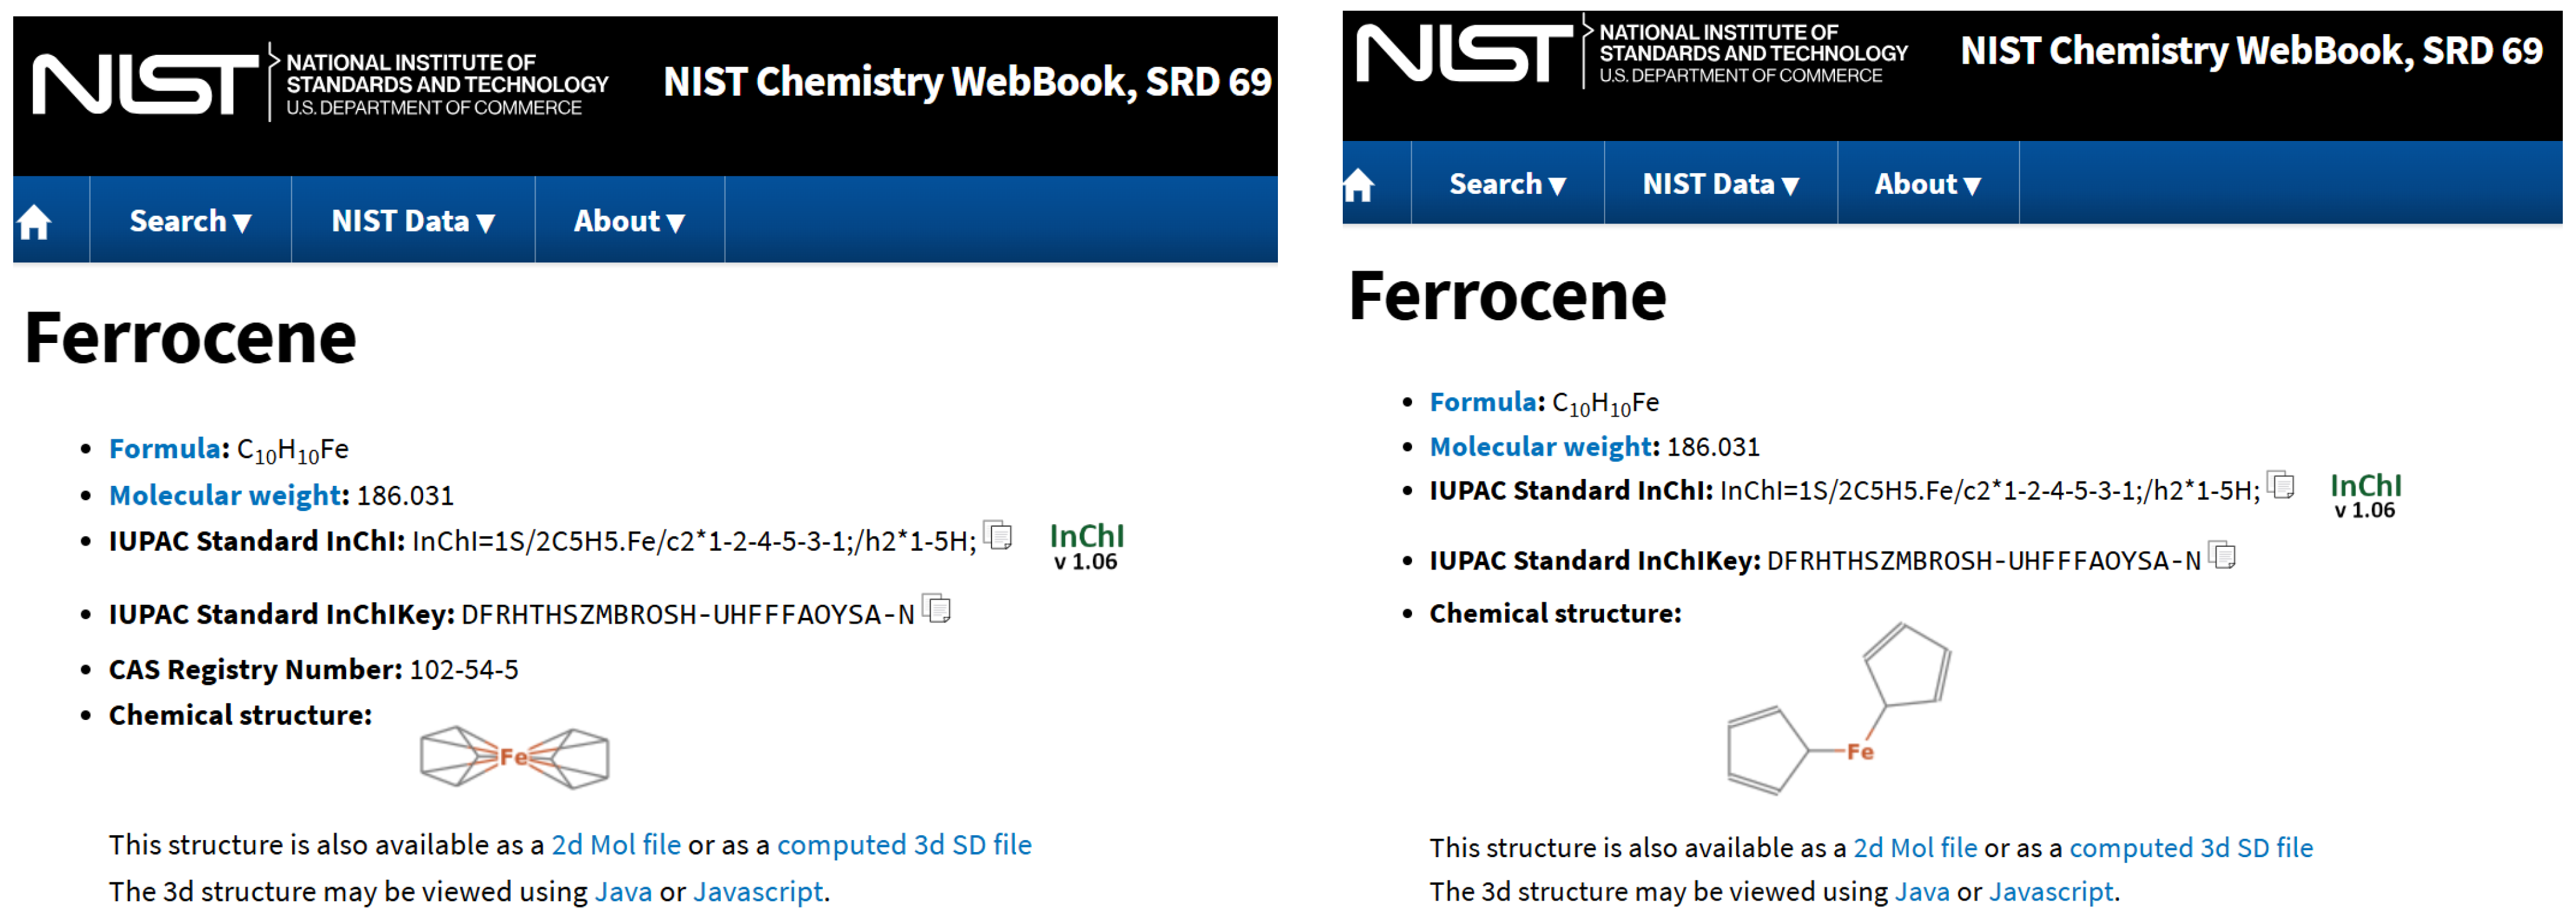Open the Search menu in right navbar
The image size is (2576, 915).
pyautogui.click(x=1508, y=184)
